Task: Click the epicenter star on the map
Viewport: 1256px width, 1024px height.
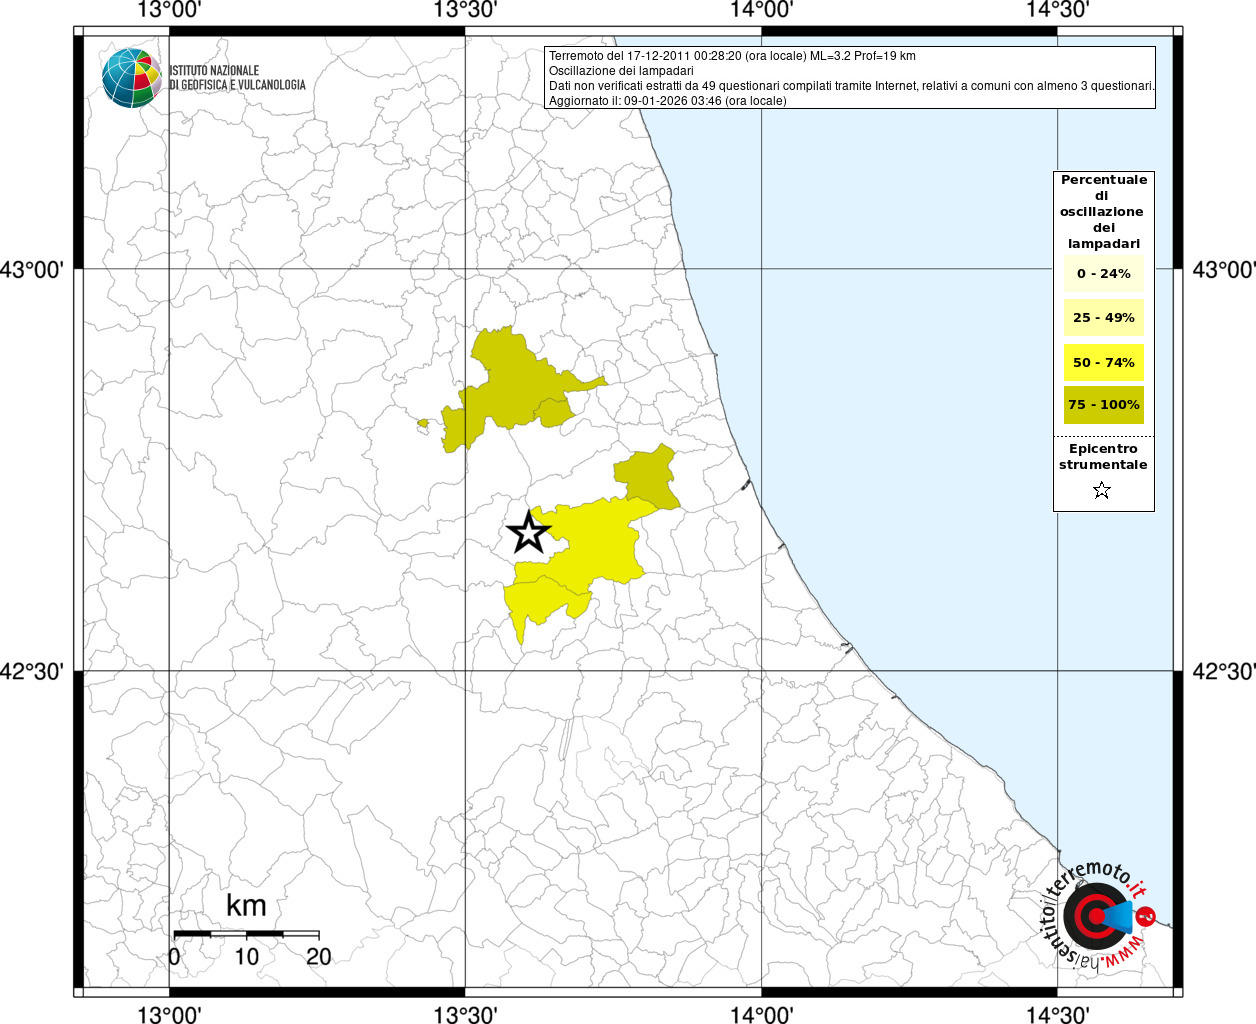Action: point(528,532)
